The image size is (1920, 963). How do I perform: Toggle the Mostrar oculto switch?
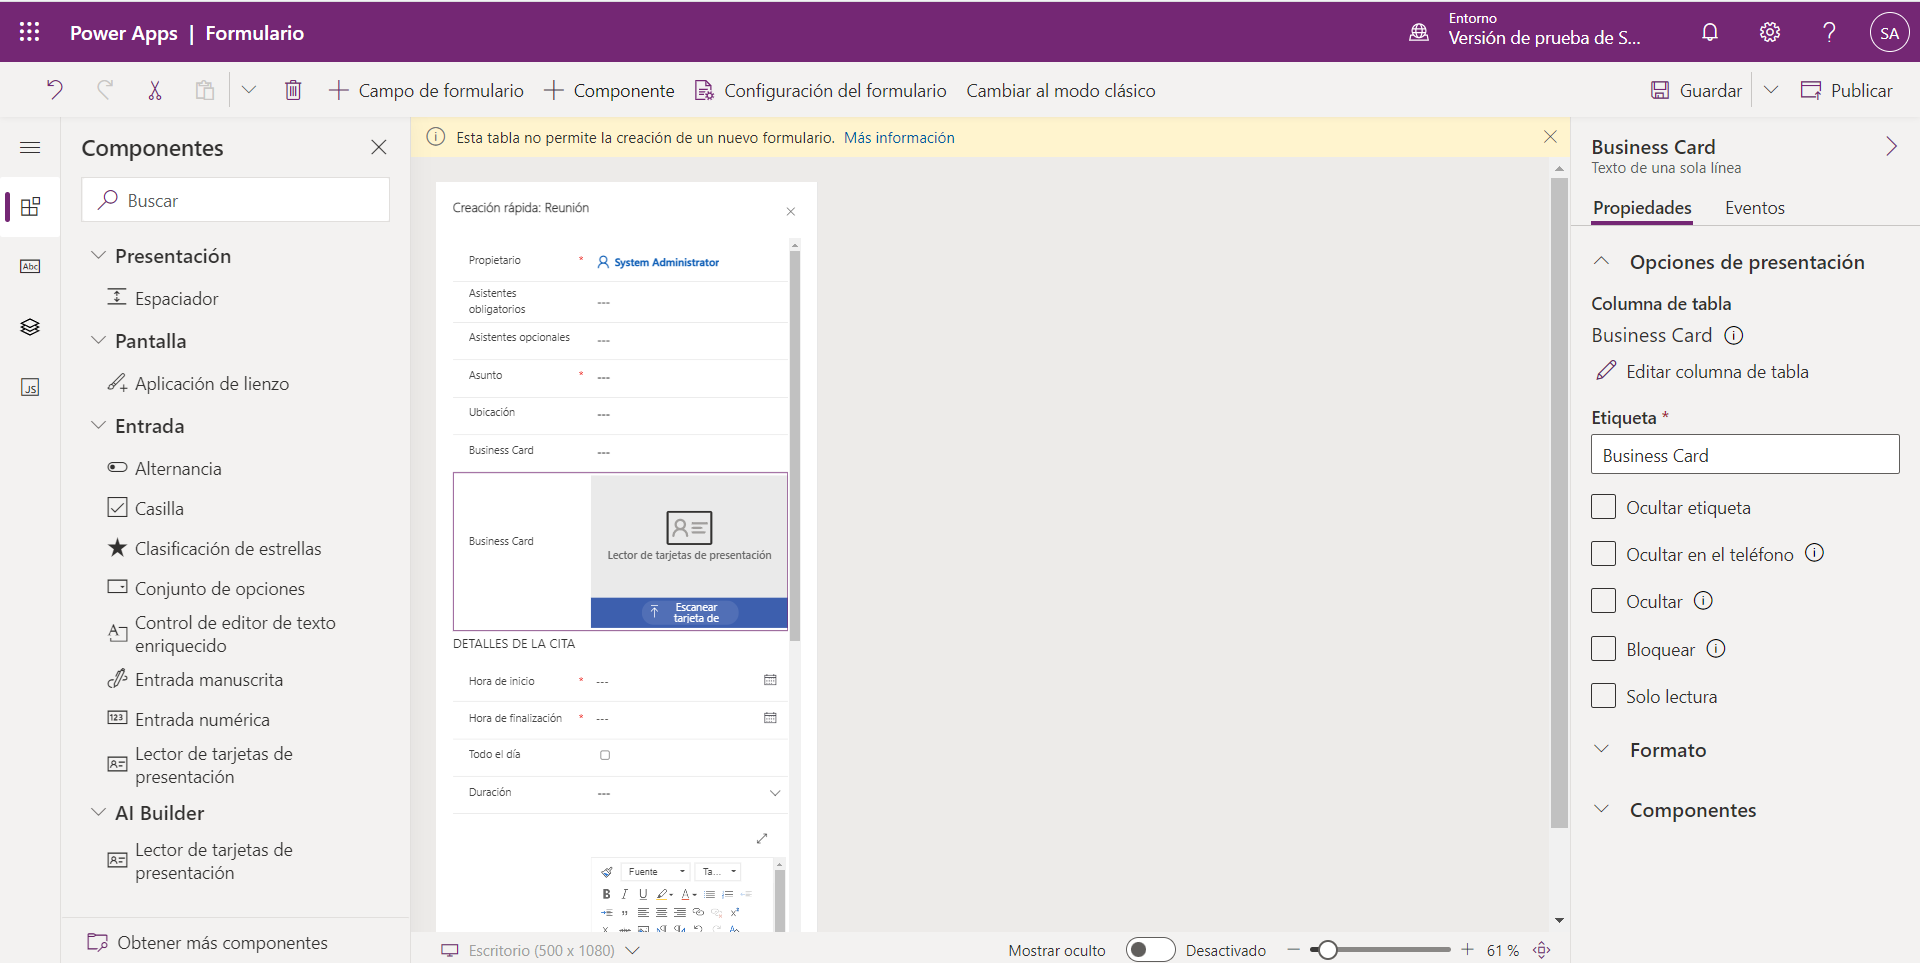[1151, 950]
